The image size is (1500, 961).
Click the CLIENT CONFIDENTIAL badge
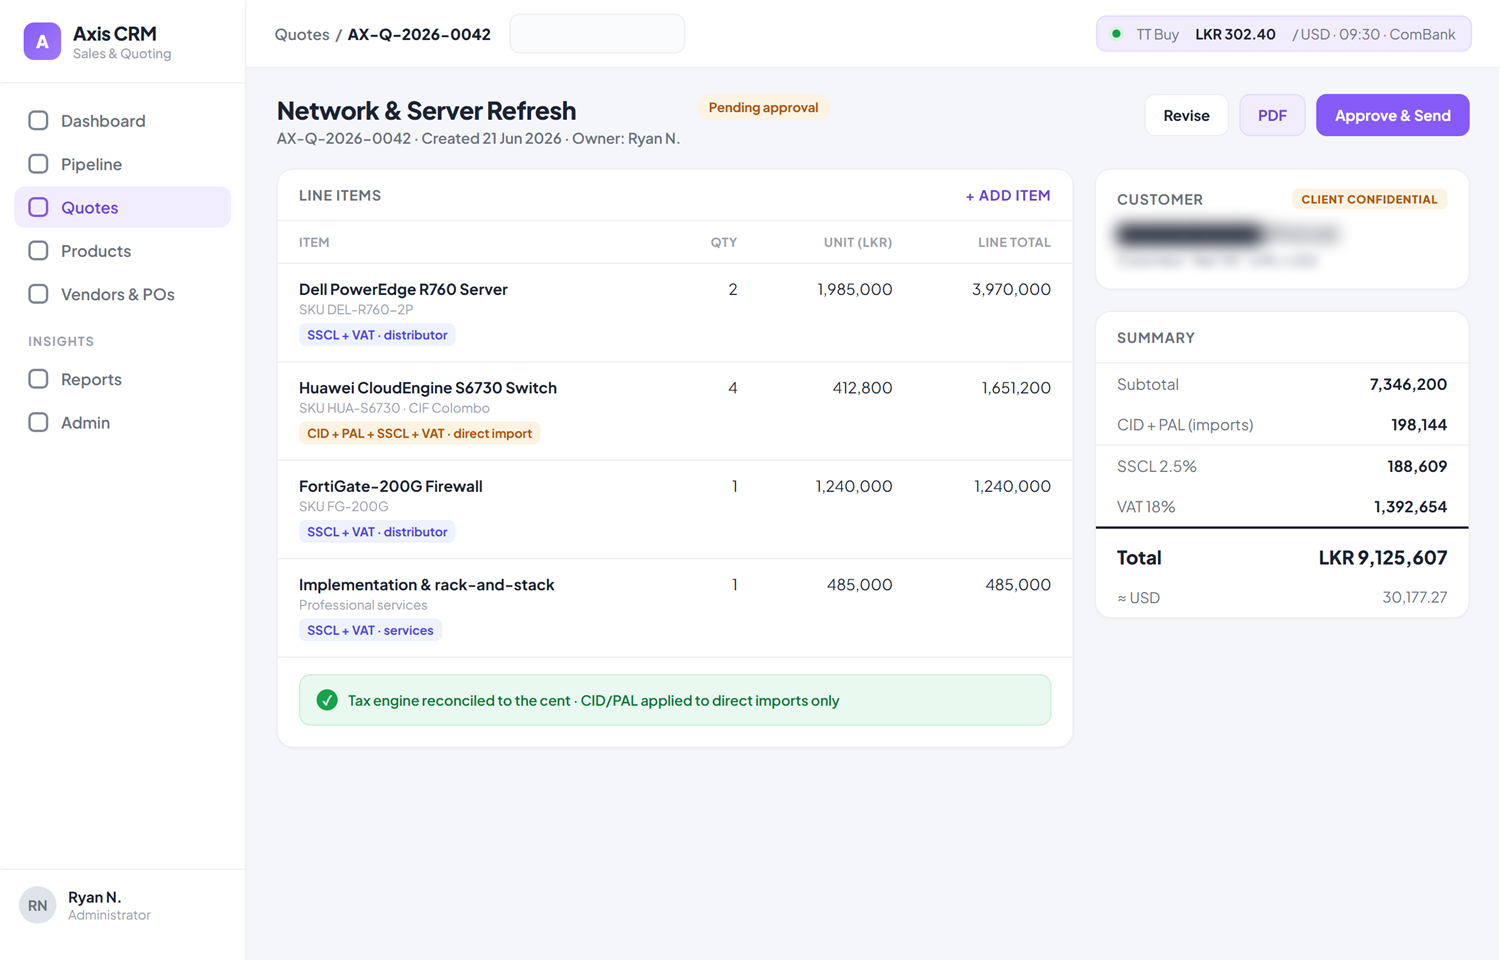click(1369, 199)
